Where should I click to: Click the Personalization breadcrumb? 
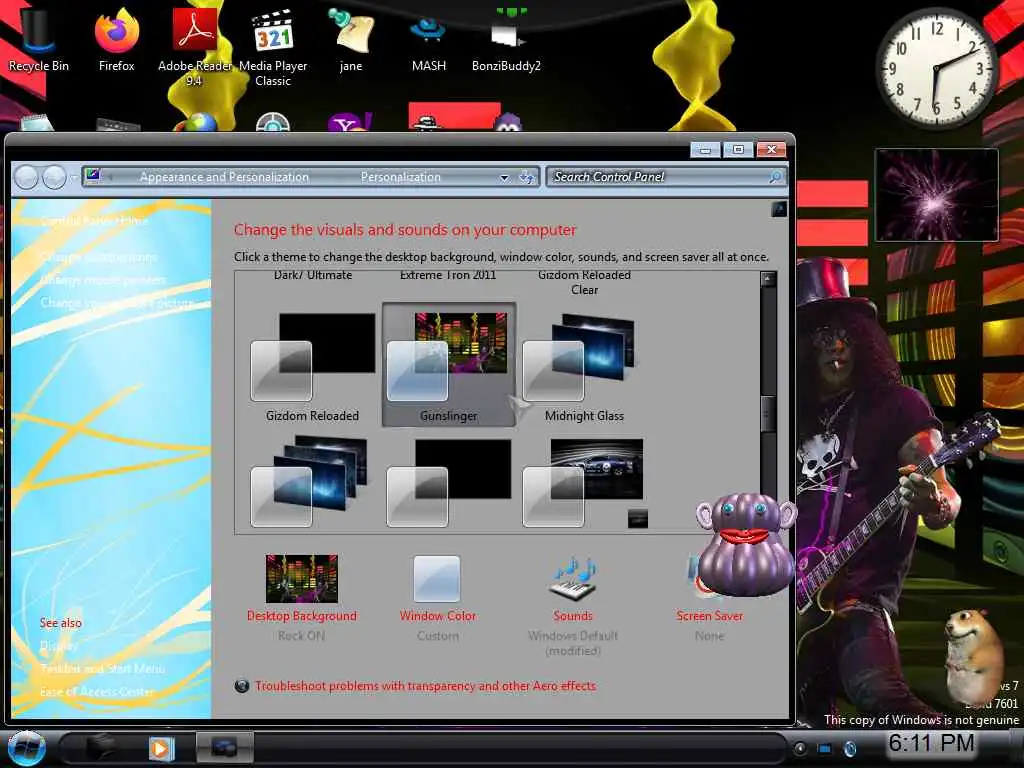pos(400,177)
